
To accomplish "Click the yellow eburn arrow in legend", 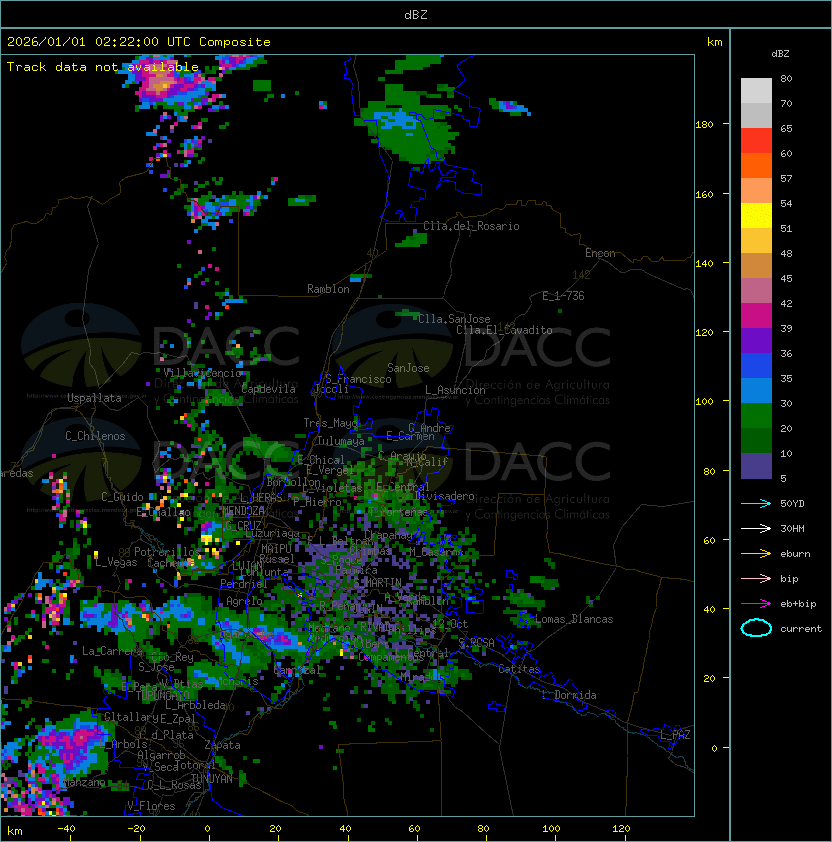I will pos(756,554).
